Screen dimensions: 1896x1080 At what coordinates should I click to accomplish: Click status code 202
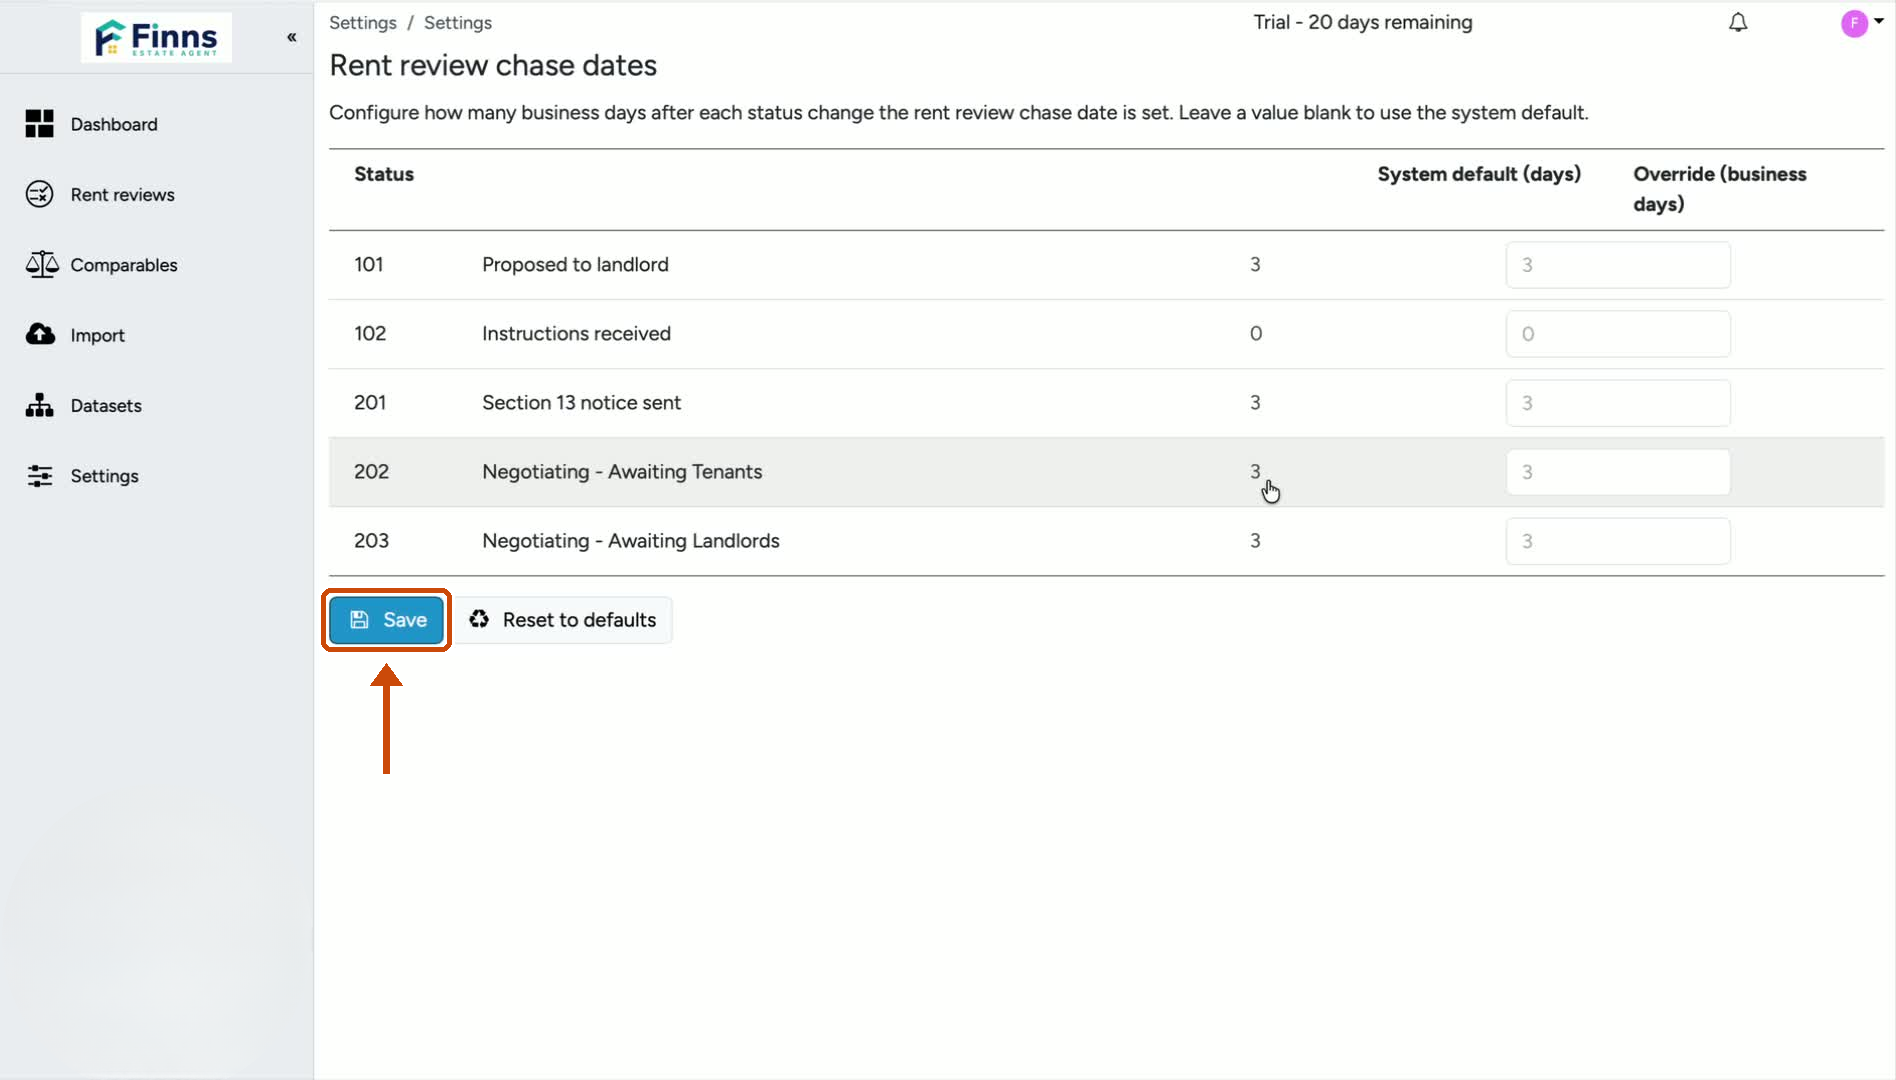[x=371, y=471]
